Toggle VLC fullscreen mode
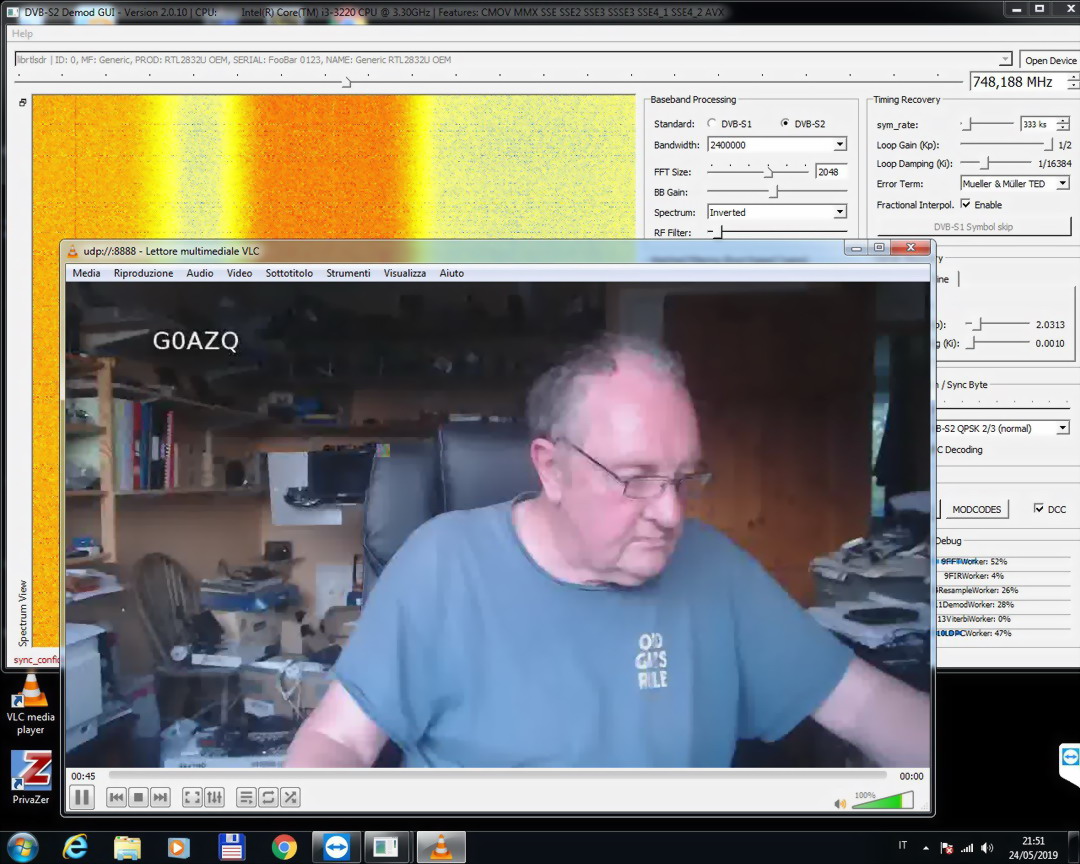Viewport: 1080px width, 864px height. click(x=191, y=797)
